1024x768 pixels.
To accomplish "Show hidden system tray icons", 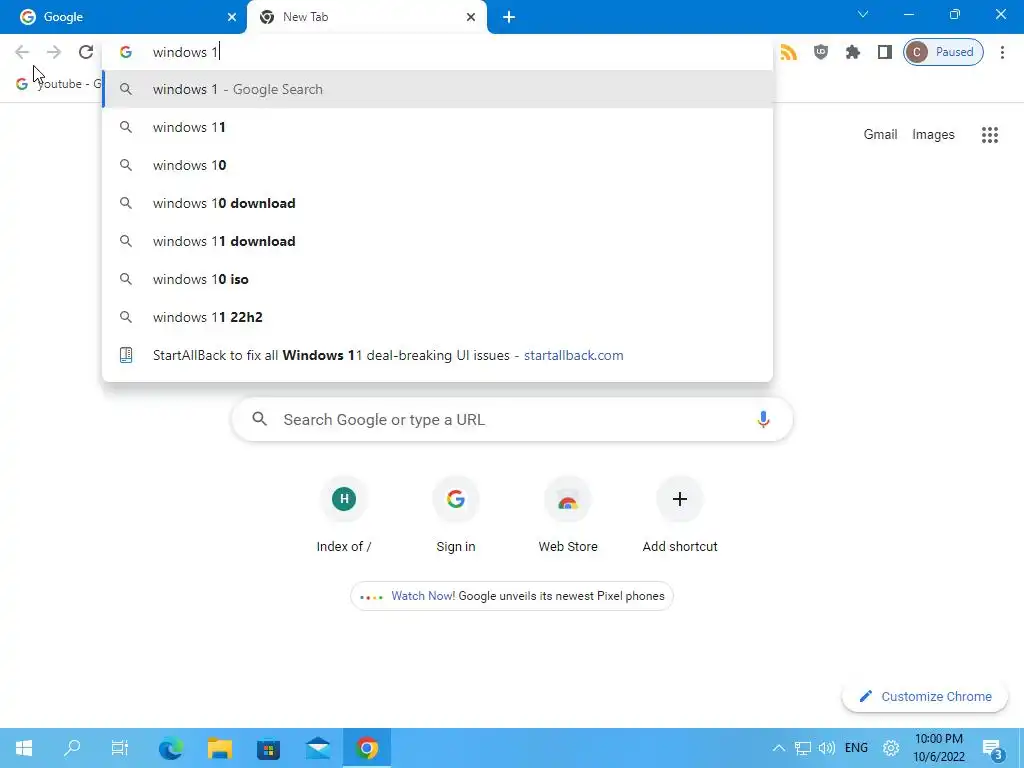I will click(778, 748).
